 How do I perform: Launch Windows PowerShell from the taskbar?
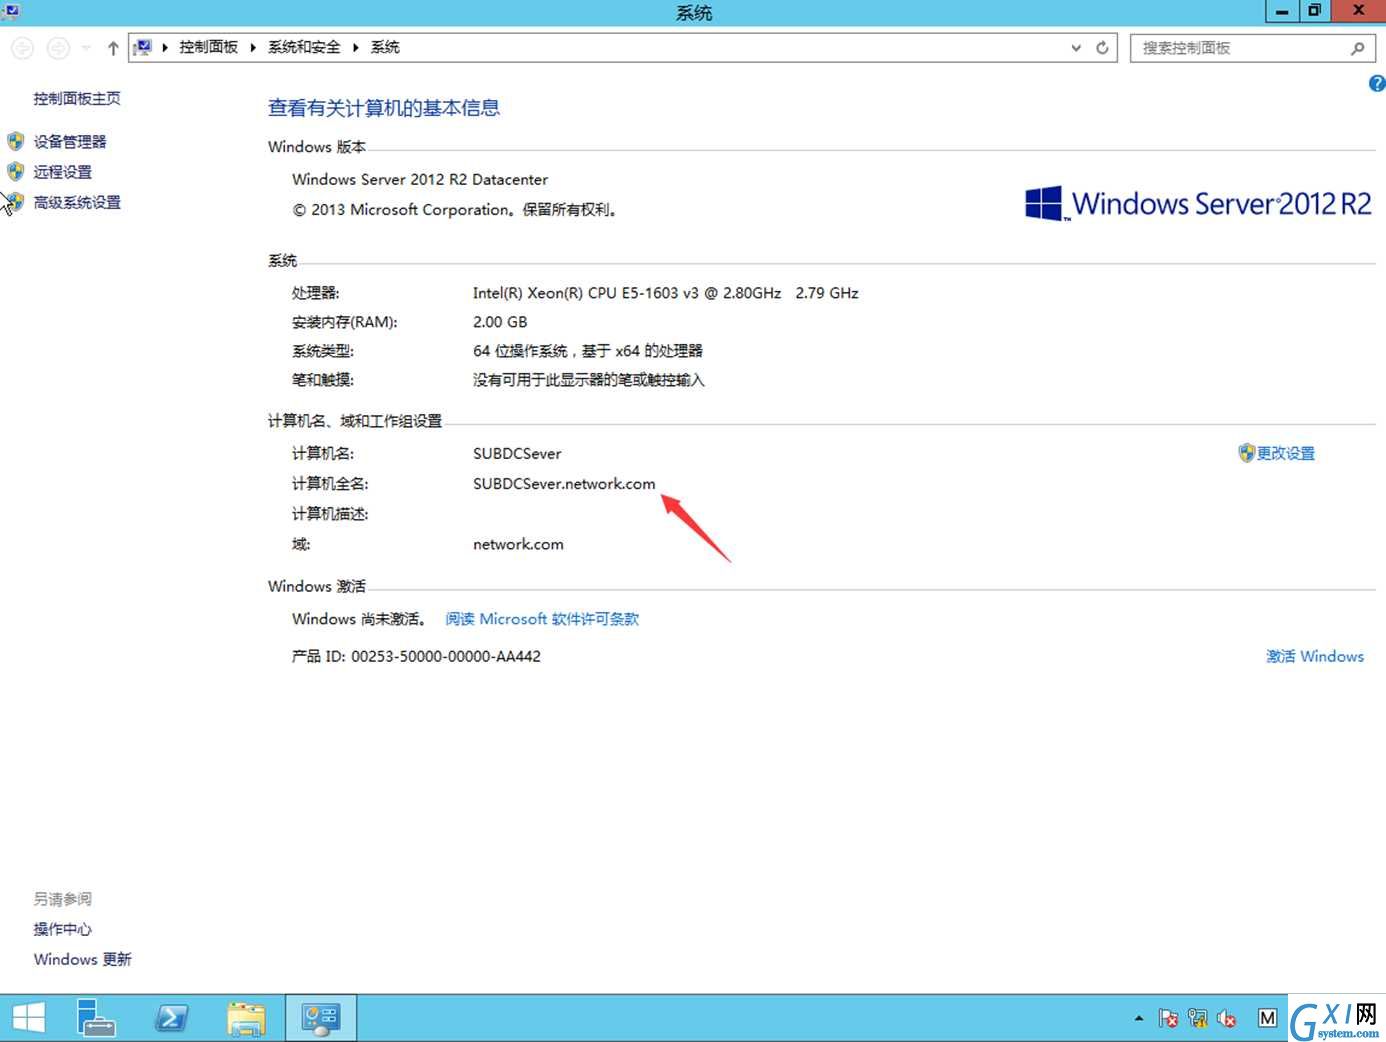pos(171,1018)
